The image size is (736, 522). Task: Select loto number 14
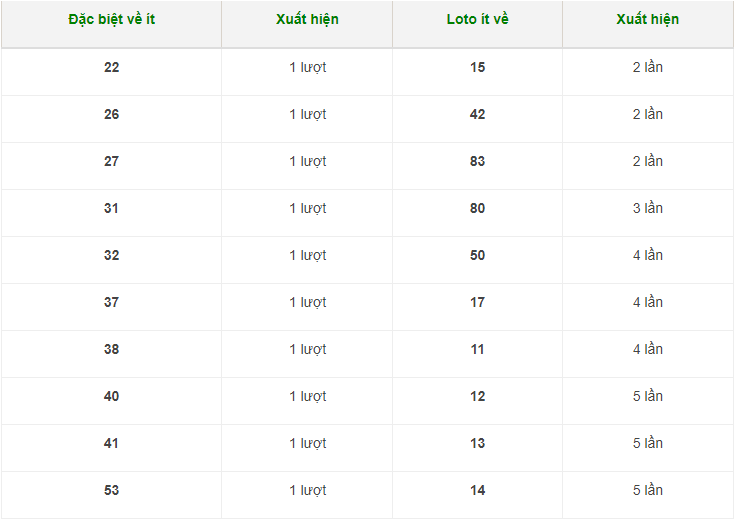[x=477, y=490]
